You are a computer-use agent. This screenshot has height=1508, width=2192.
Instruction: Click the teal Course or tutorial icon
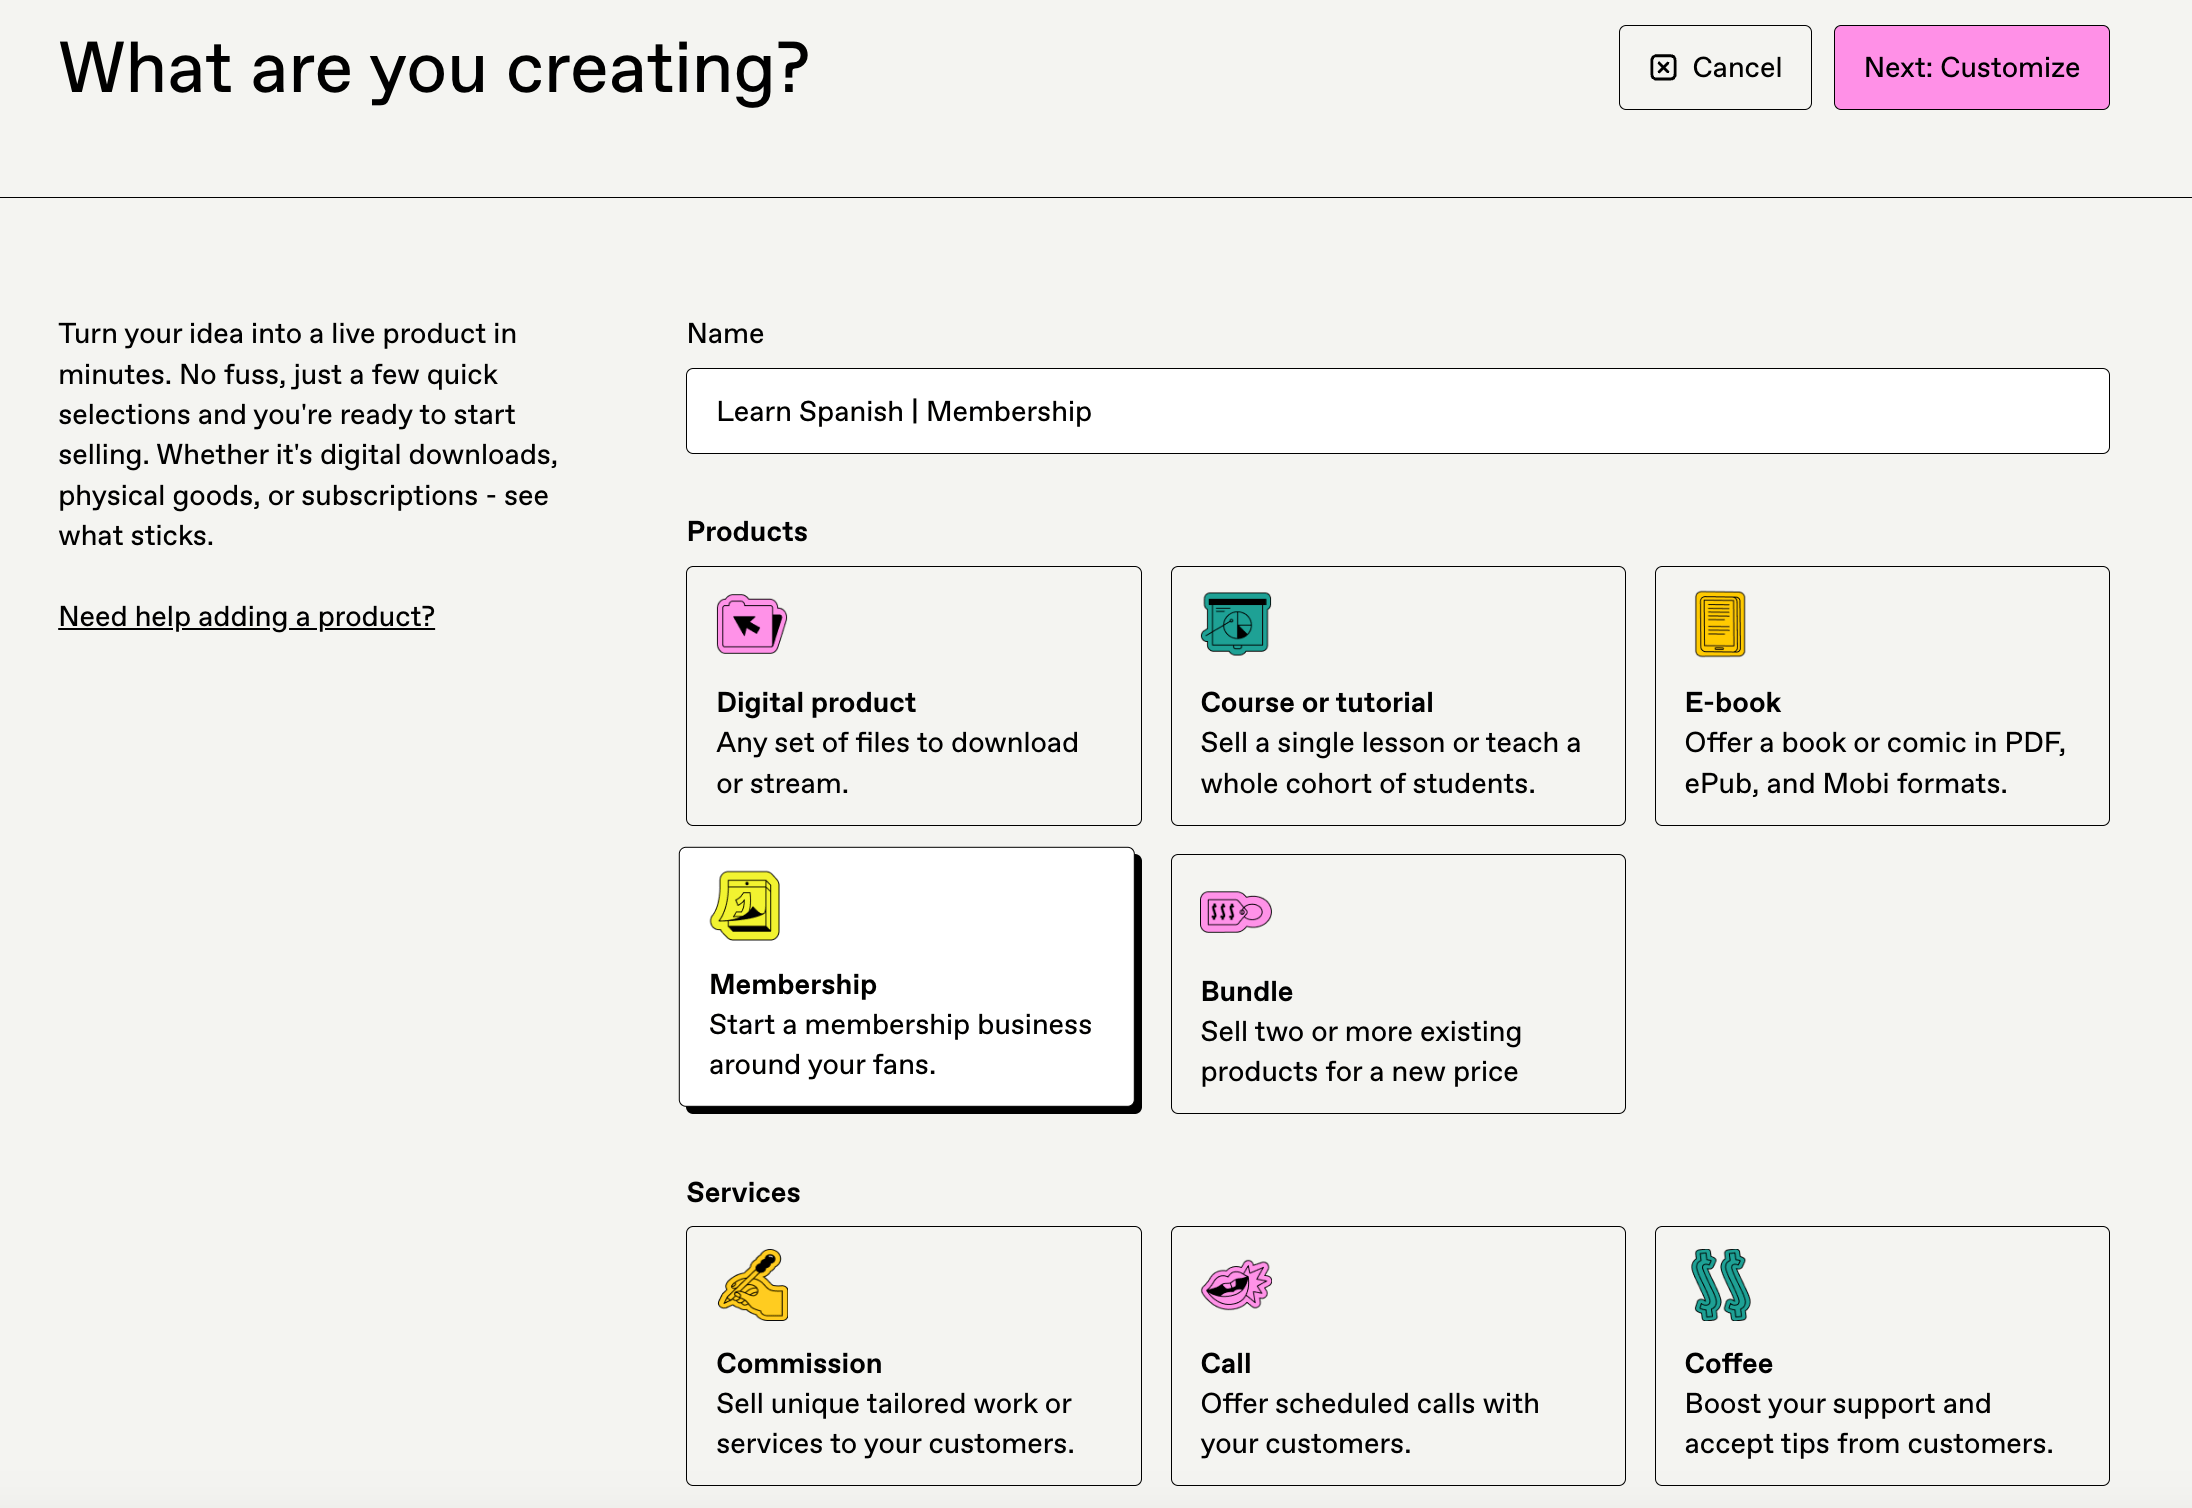tap(1236, 623)
